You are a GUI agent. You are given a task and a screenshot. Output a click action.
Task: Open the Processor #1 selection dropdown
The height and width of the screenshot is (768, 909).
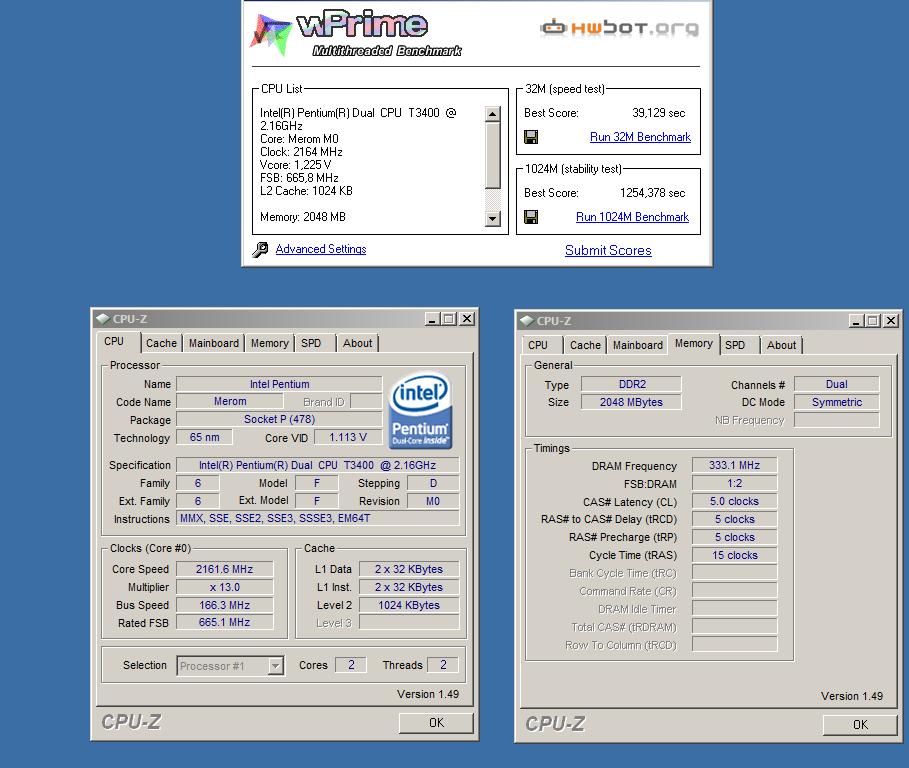point(276,665)
